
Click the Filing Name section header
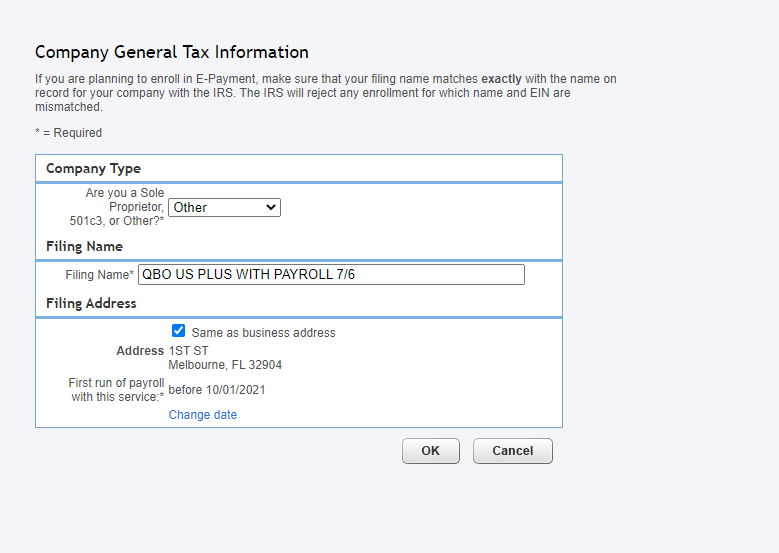click(85, 246)
